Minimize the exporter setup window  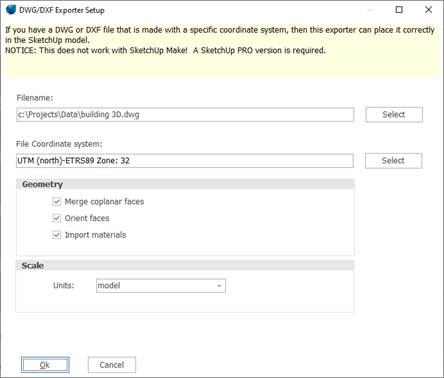tap(370, 10)
